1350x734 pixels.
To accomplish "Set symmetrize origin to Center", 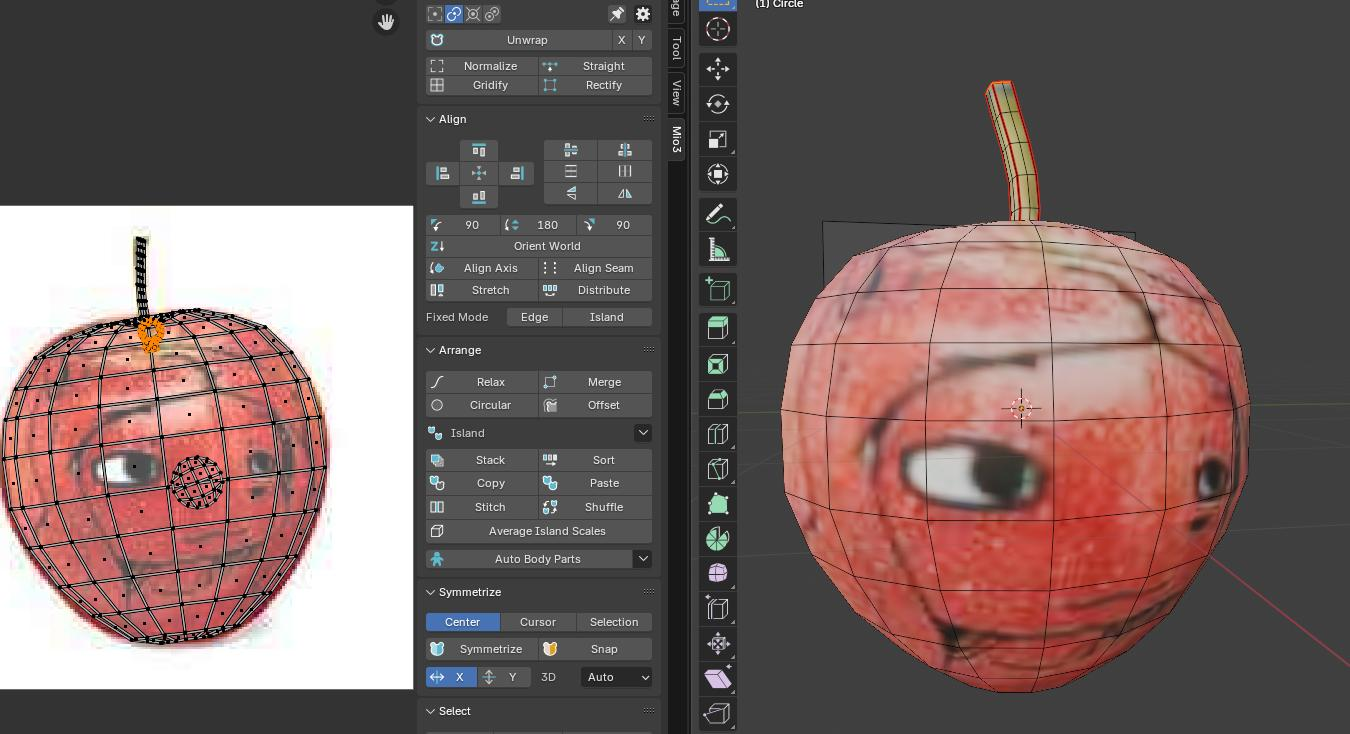I will point(463,622).
